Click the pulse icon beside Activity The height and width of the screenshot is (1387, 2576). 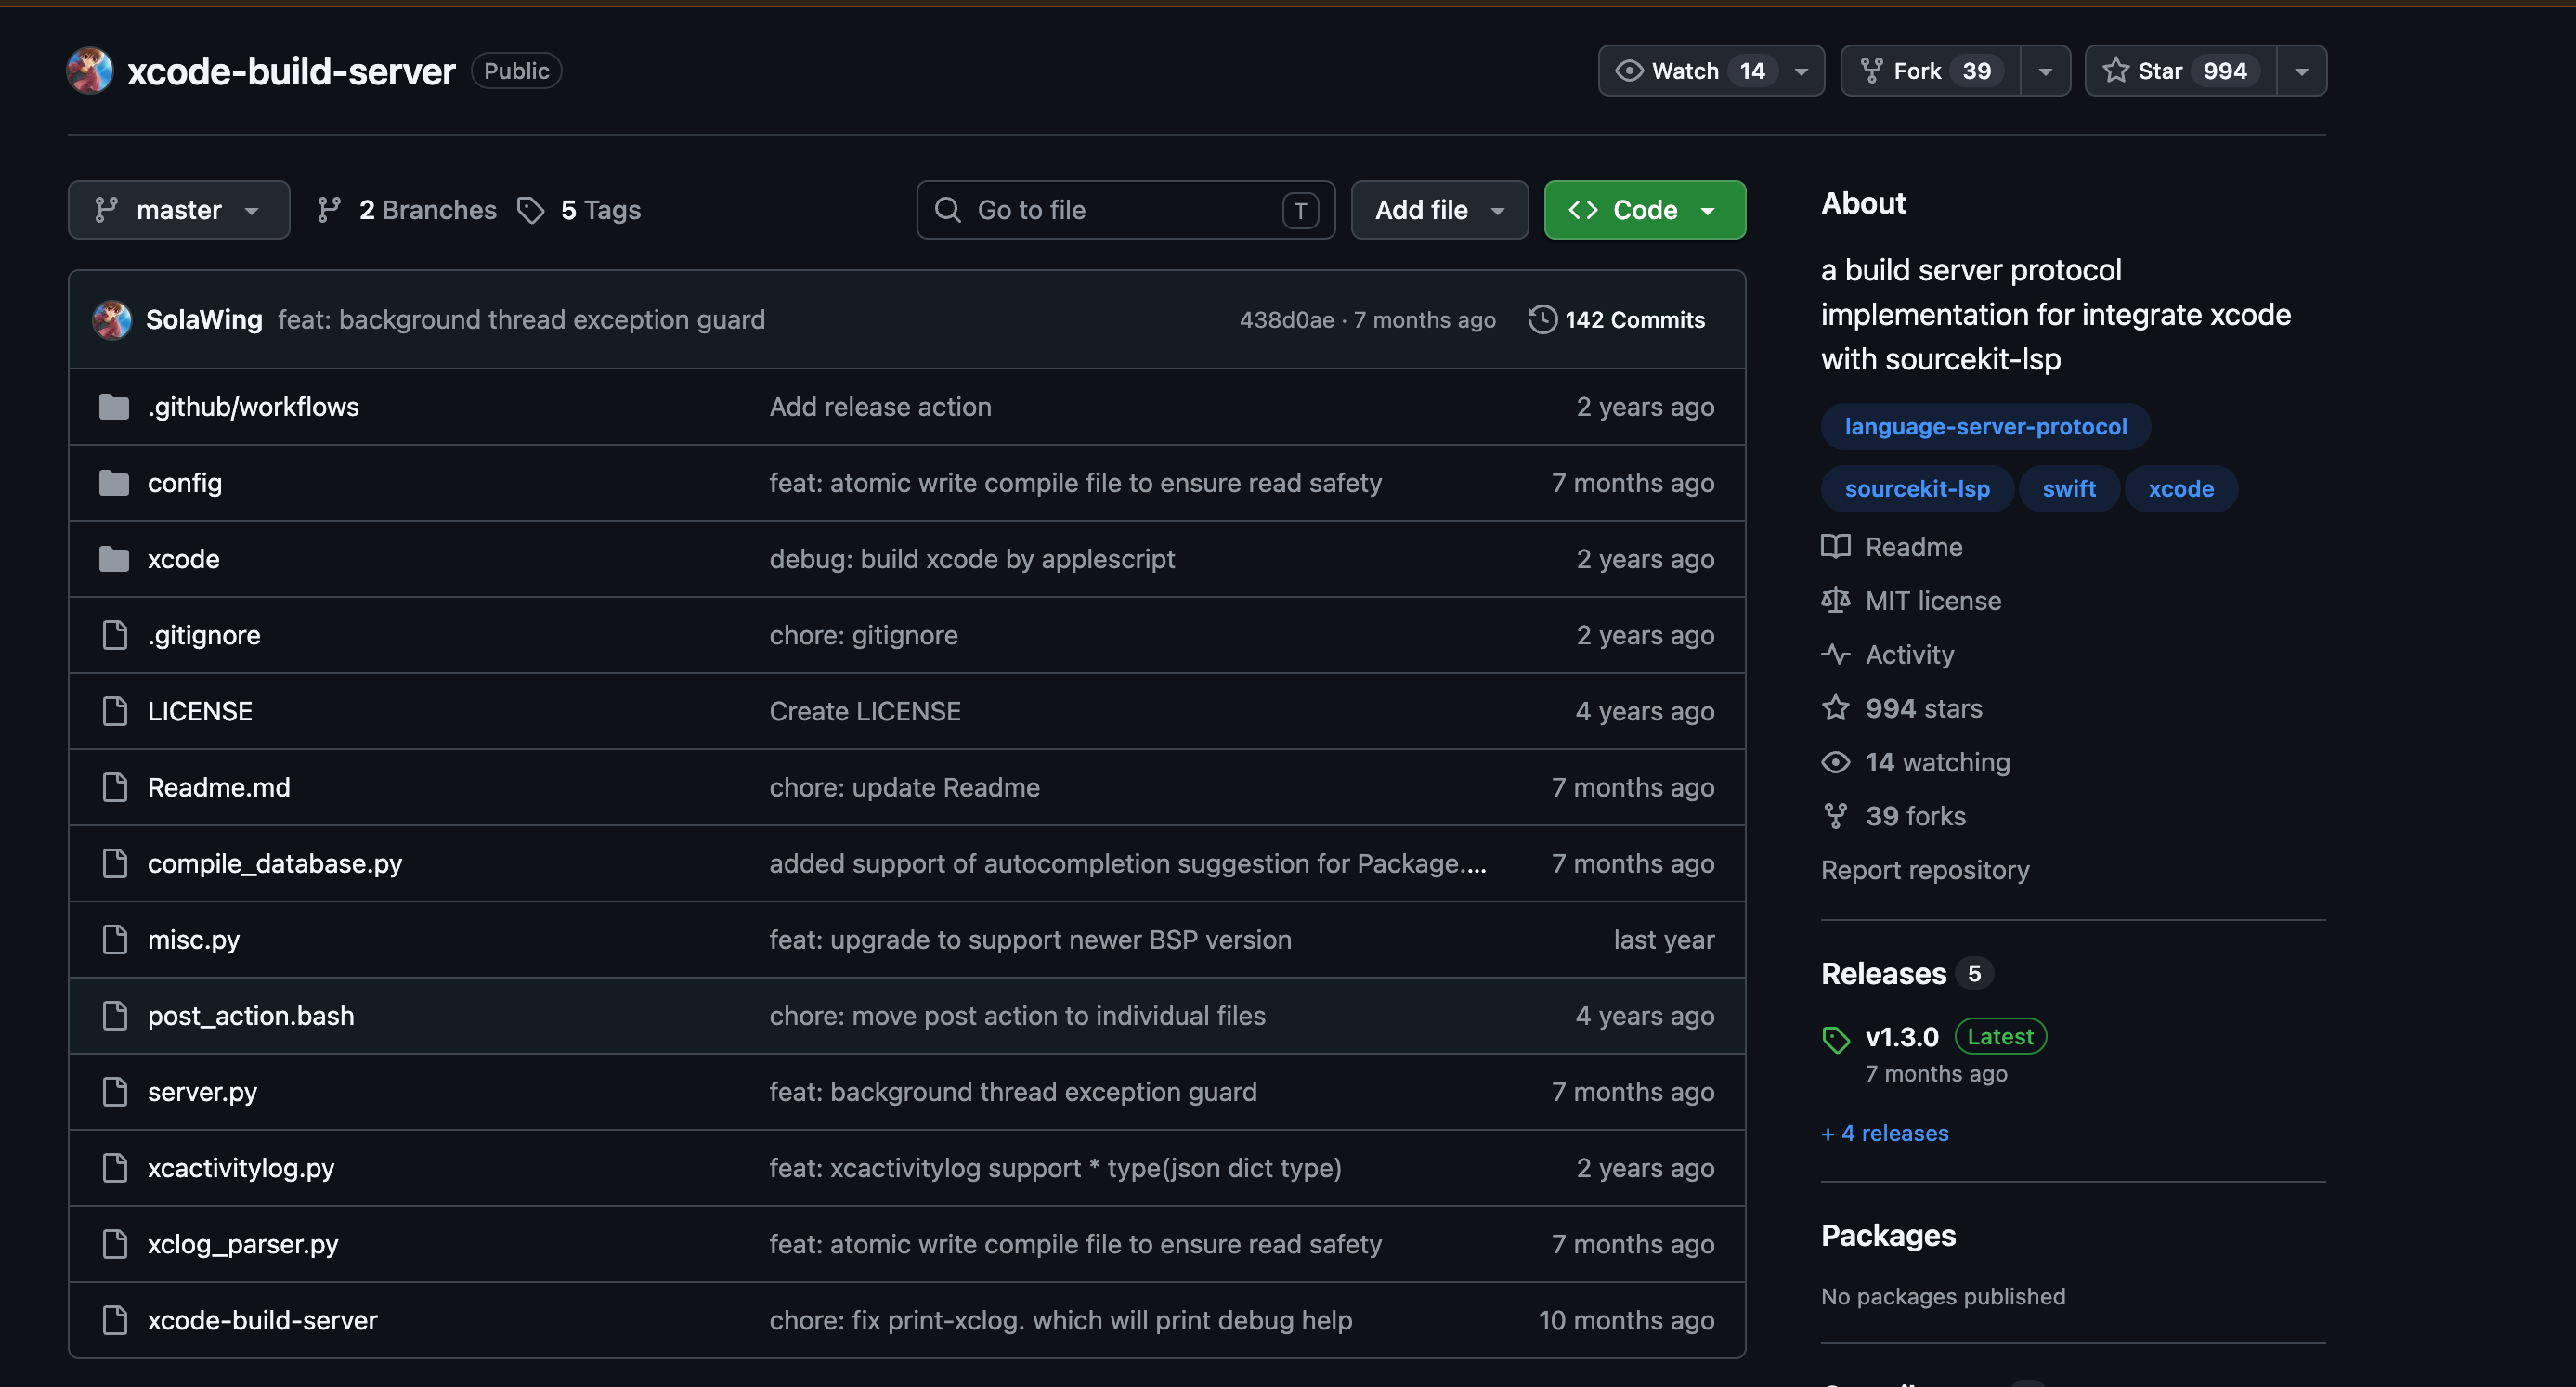coord(1836,654)
